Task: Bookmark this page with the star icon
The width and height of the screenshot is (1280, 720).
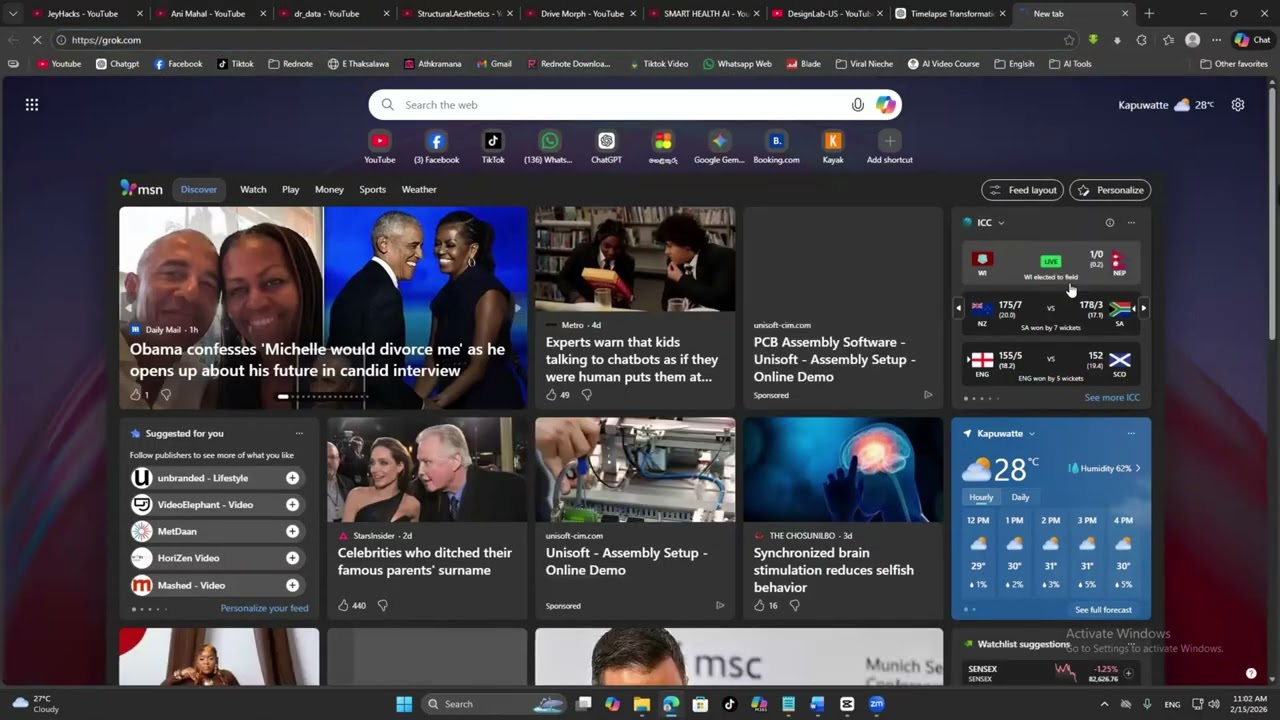Action: pos(1069,40)
